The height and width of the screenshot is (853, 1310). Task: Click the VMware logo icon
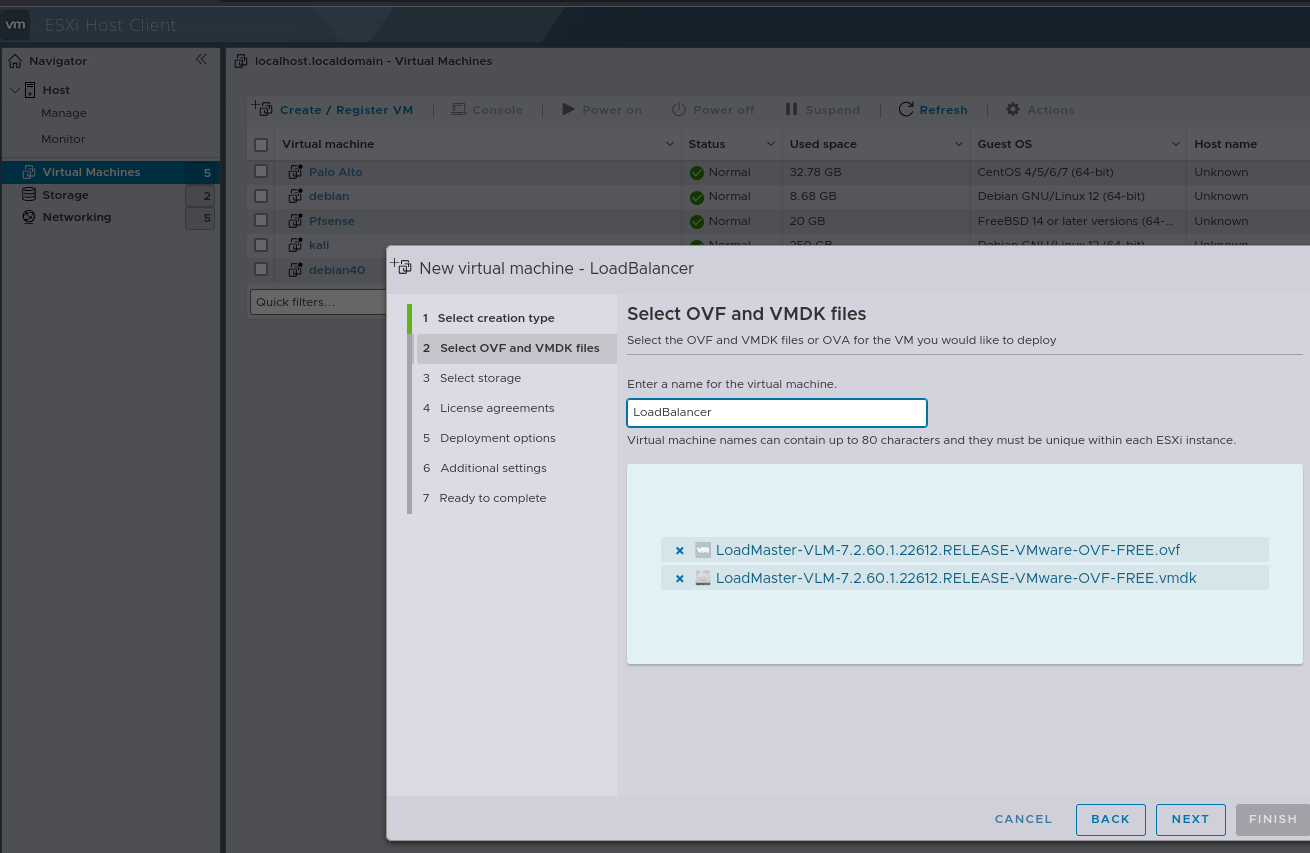[x=16, y=24]
